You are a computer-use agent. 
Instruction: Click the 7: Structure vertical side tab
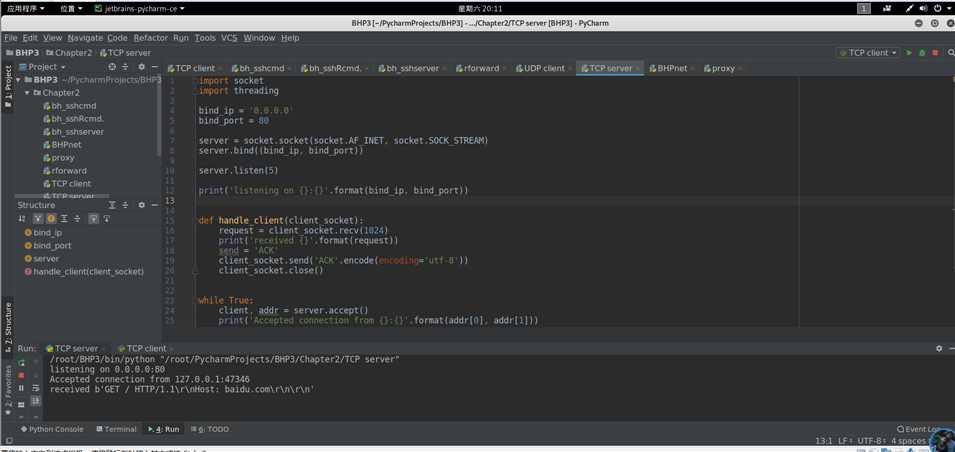tap(8, 325)
